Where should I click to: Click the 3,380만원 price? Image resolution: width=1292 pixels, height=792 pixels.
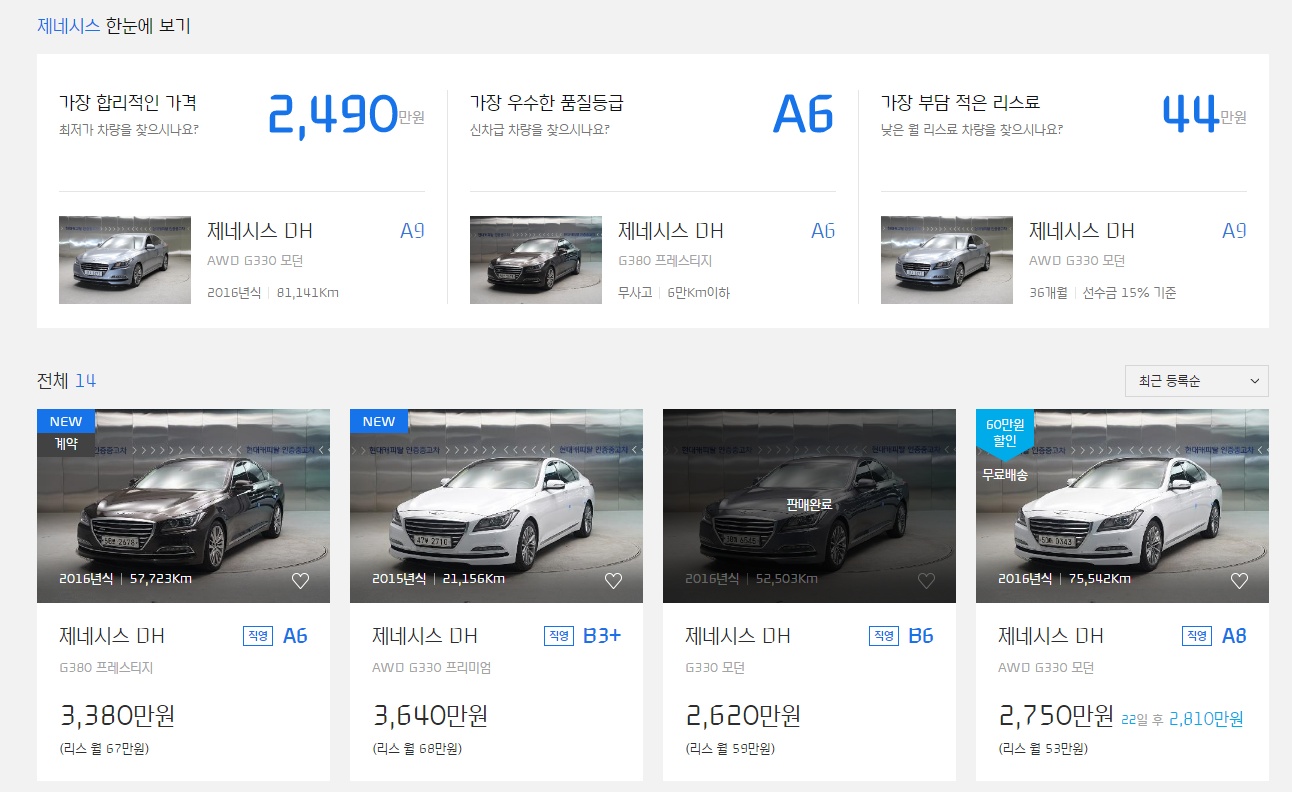tap(117, 716)
